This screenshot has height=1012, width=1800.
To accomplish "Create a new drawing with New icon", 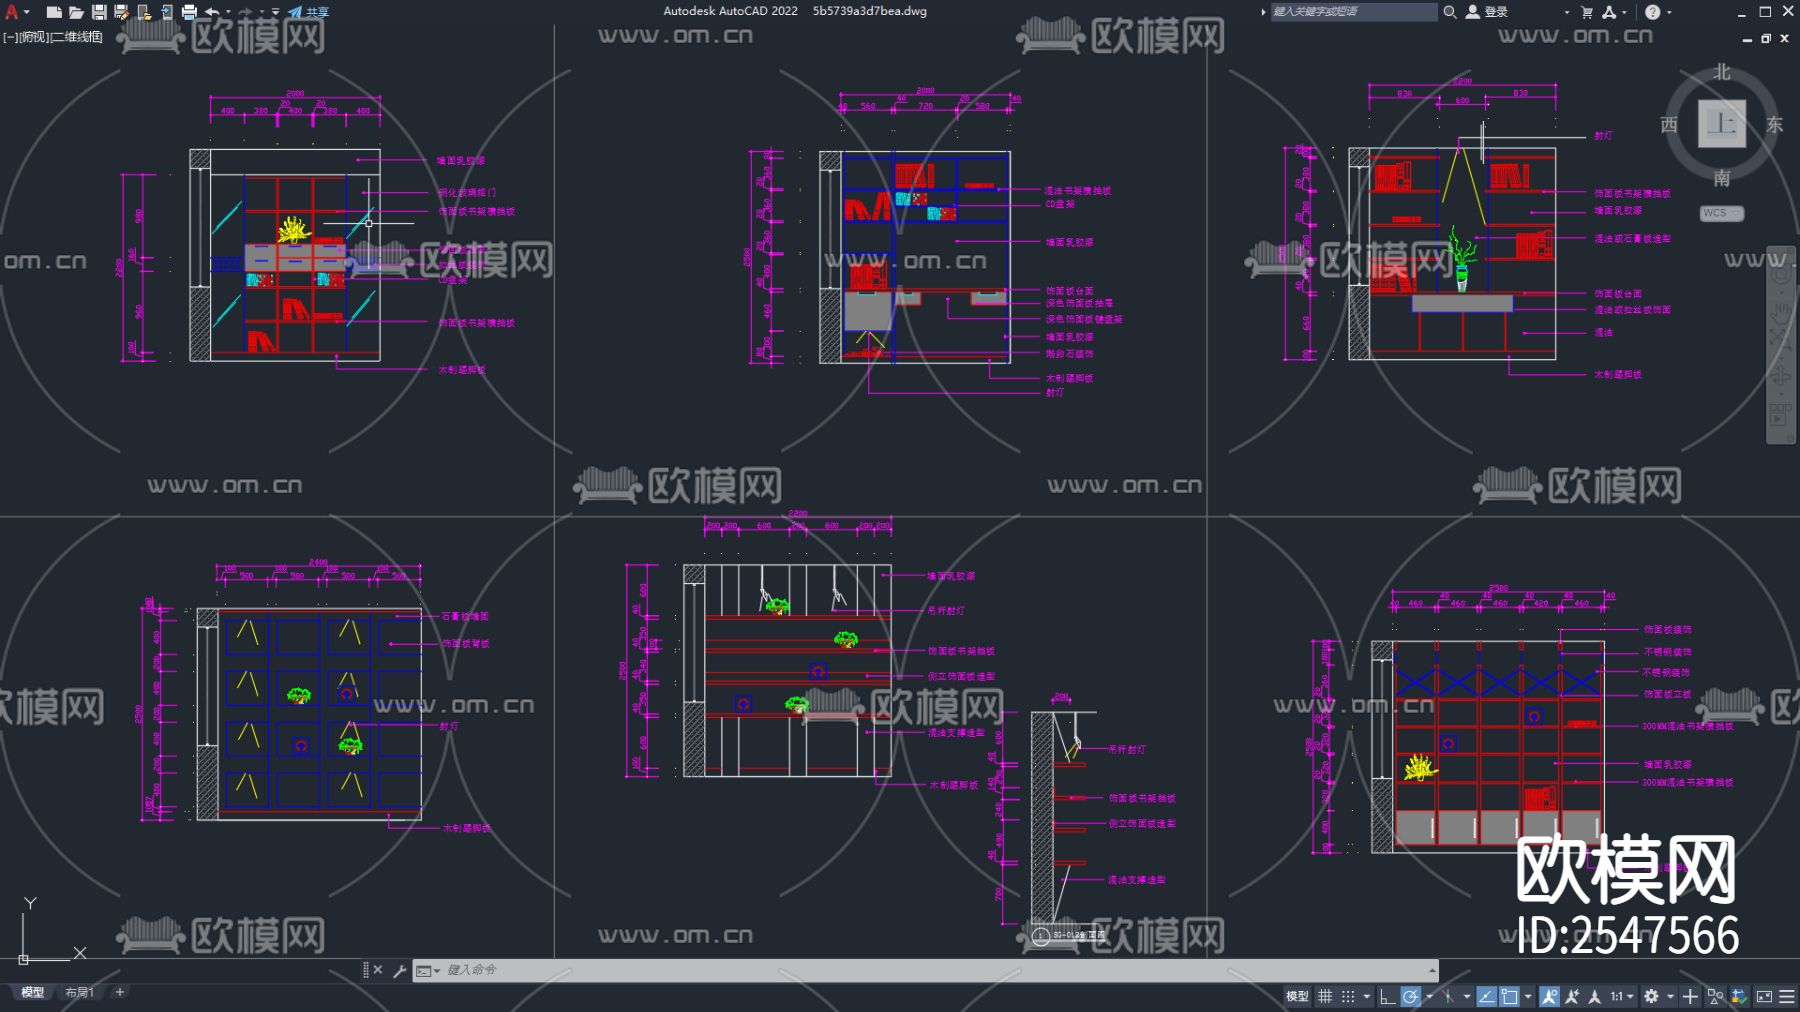I will 54,12.
